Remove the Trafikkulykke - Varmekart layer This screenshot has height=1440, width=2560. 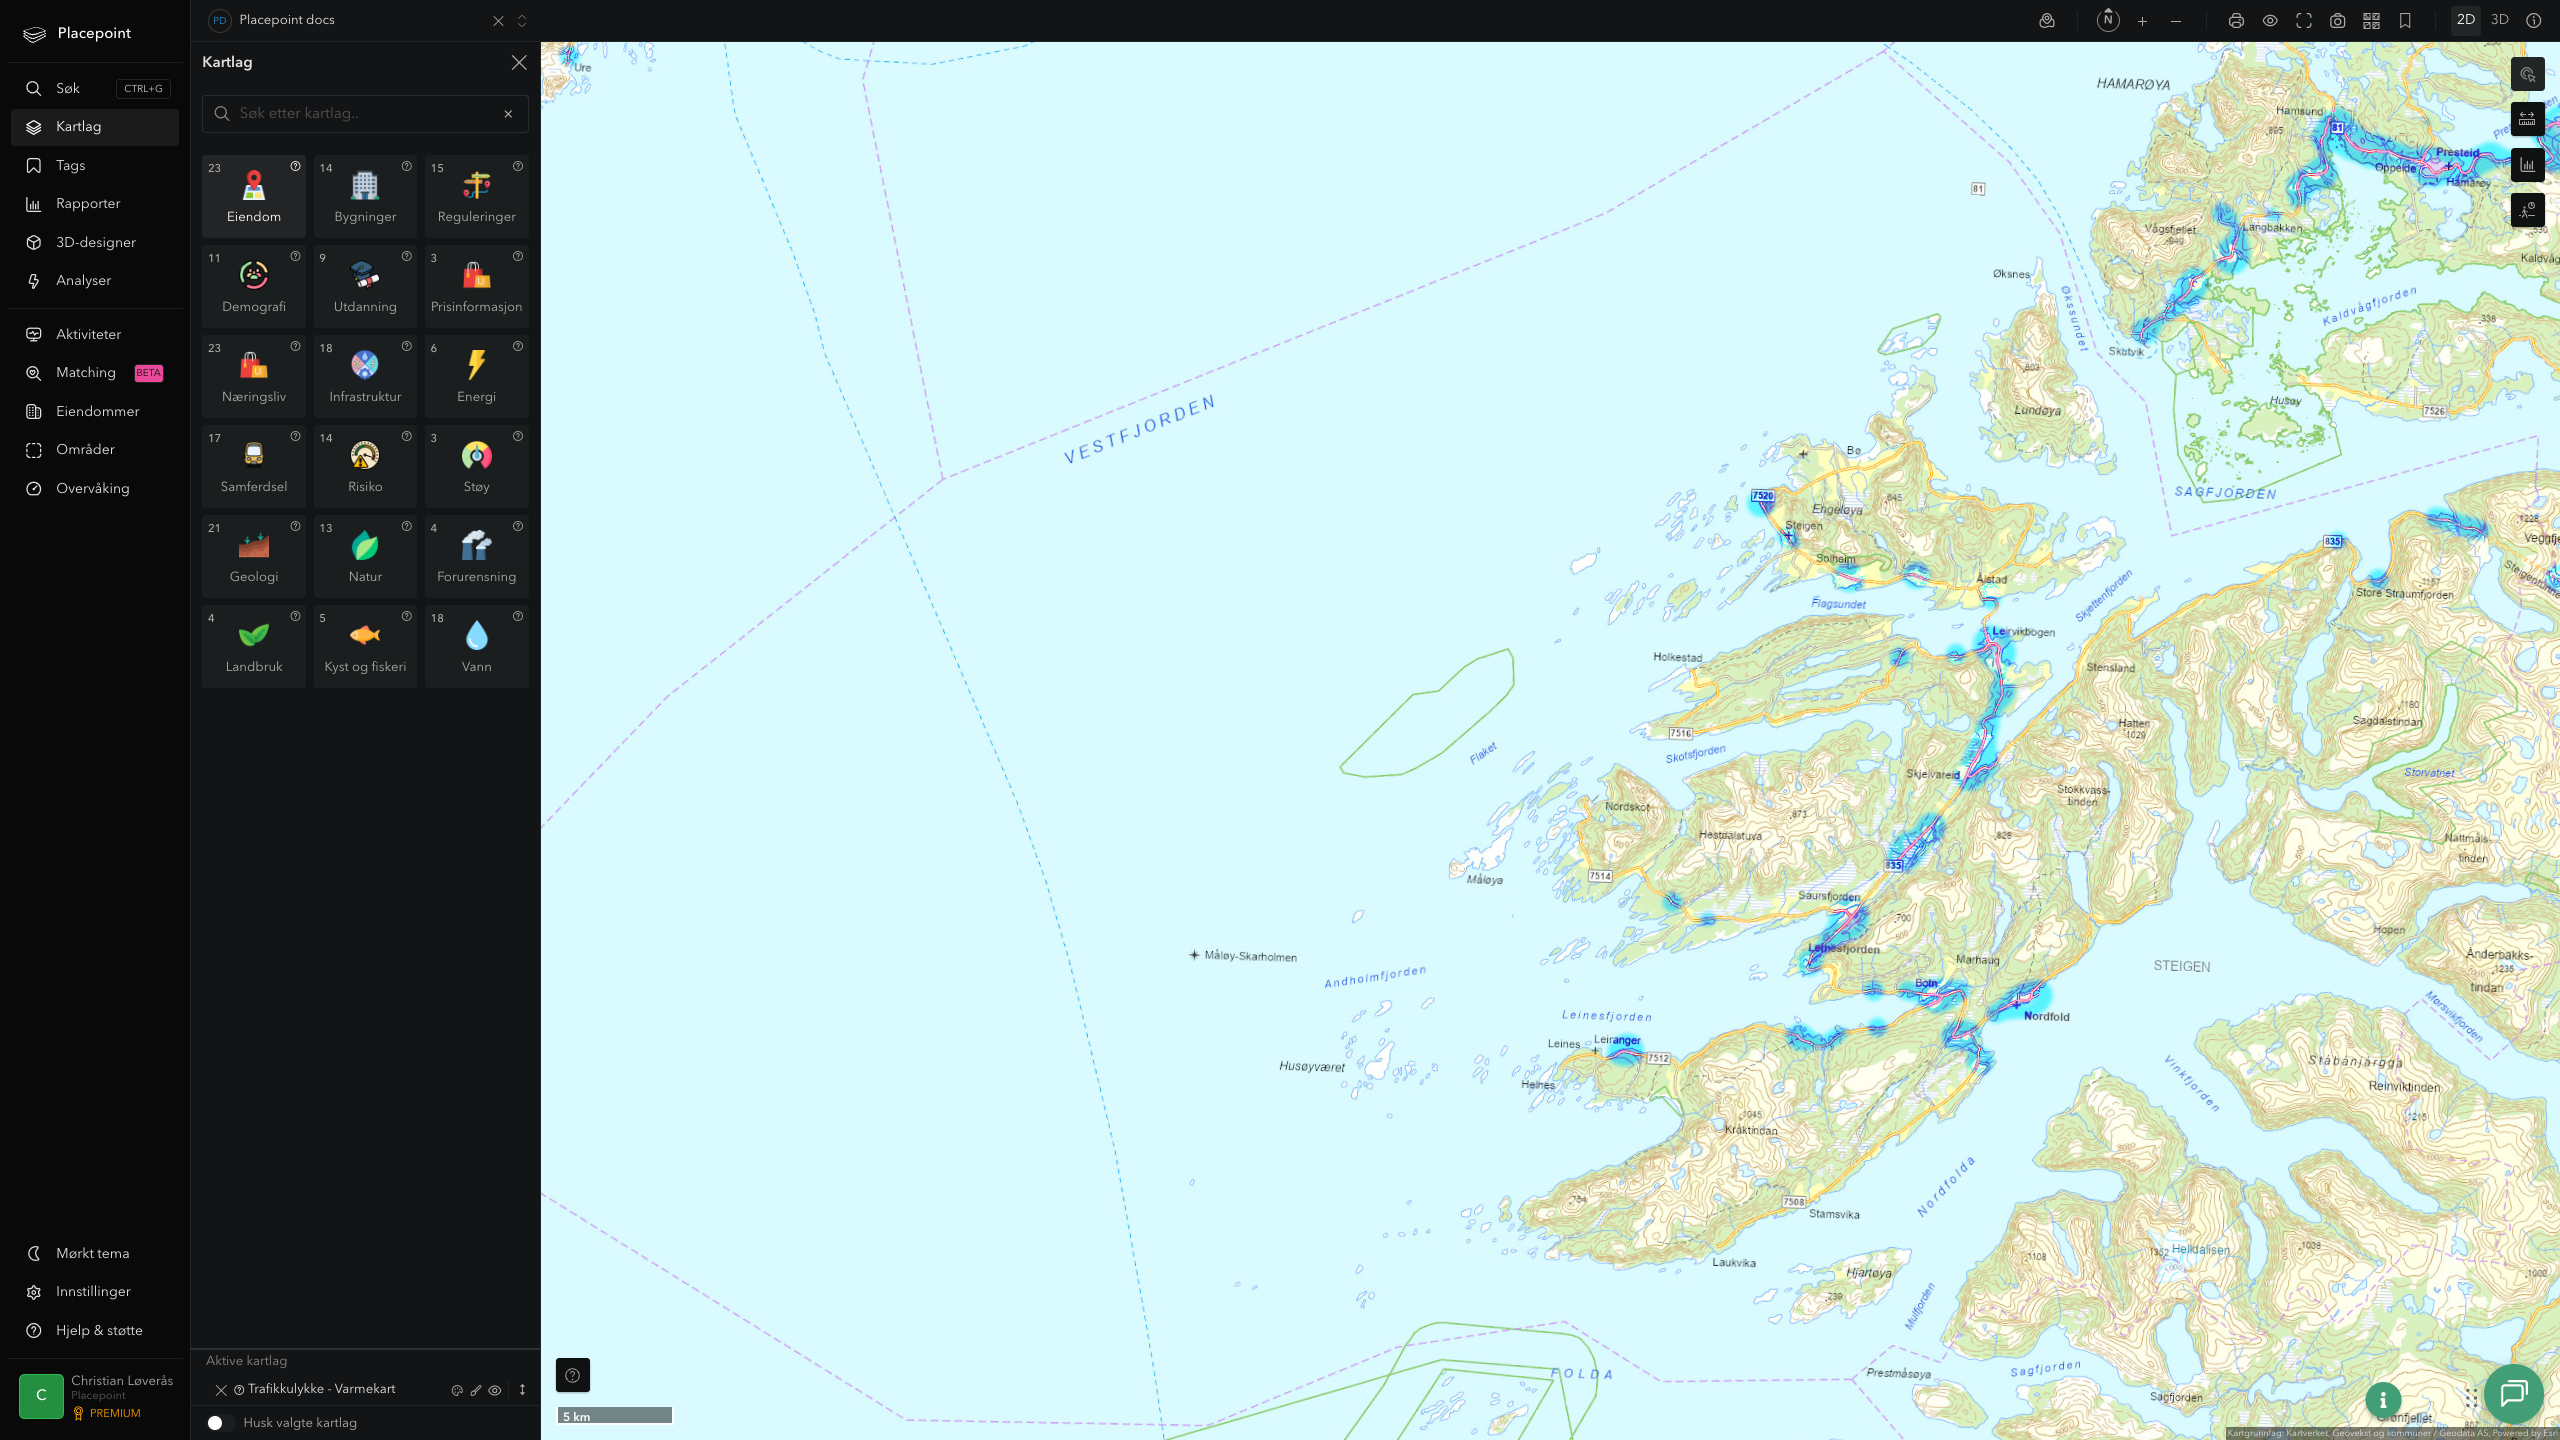point(221,1390)
